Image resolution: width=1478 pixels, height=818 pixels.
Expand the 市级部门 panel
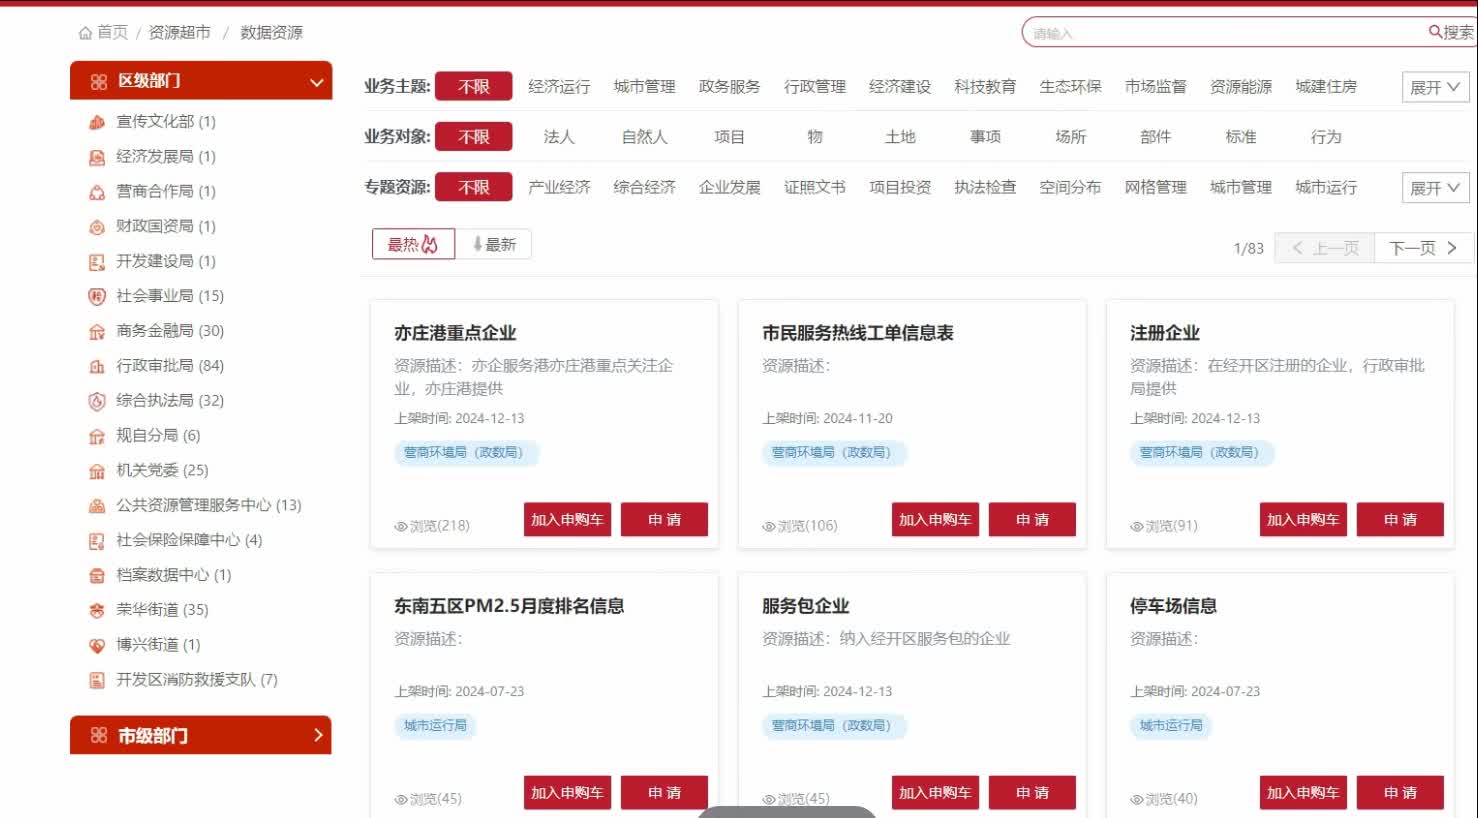coord(318,735)
